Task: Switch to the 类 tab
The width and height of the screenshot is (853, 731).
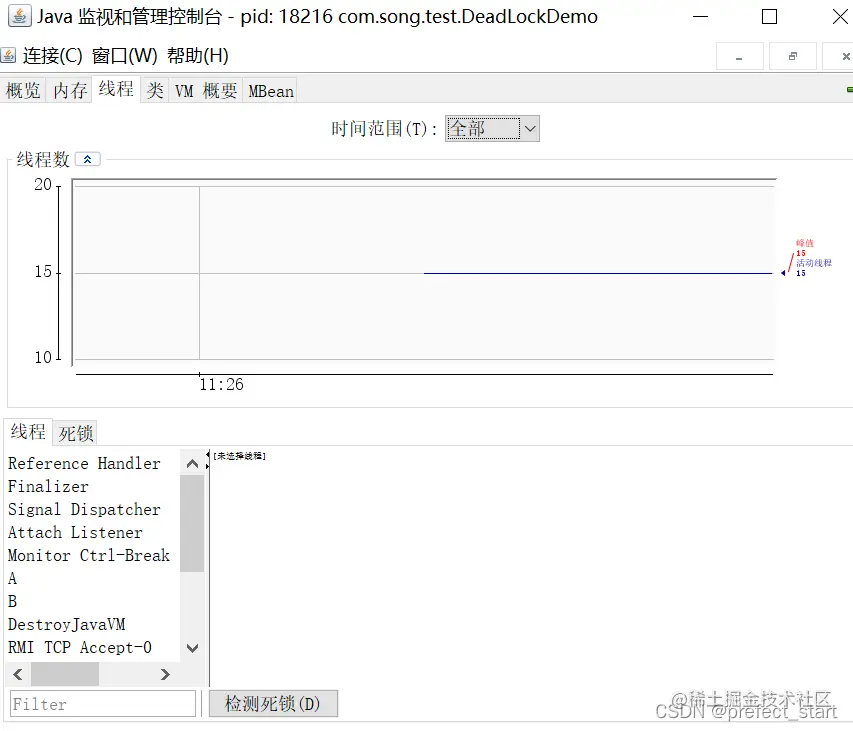Action: [x=155, y=90]
